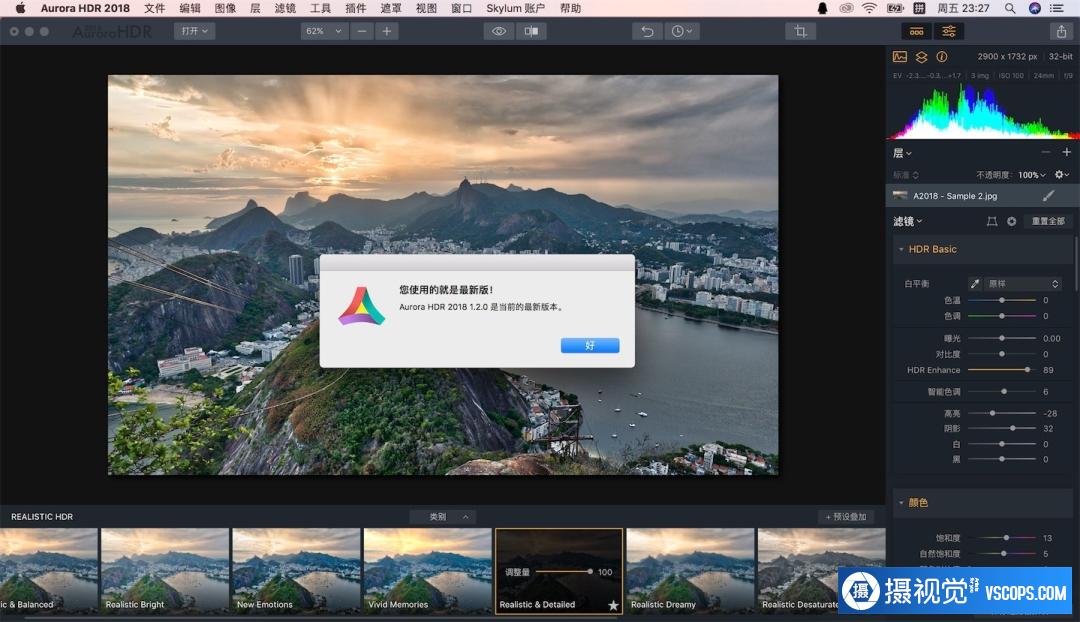Adjust the HDR Enhance slider

tap(1002, 370)
